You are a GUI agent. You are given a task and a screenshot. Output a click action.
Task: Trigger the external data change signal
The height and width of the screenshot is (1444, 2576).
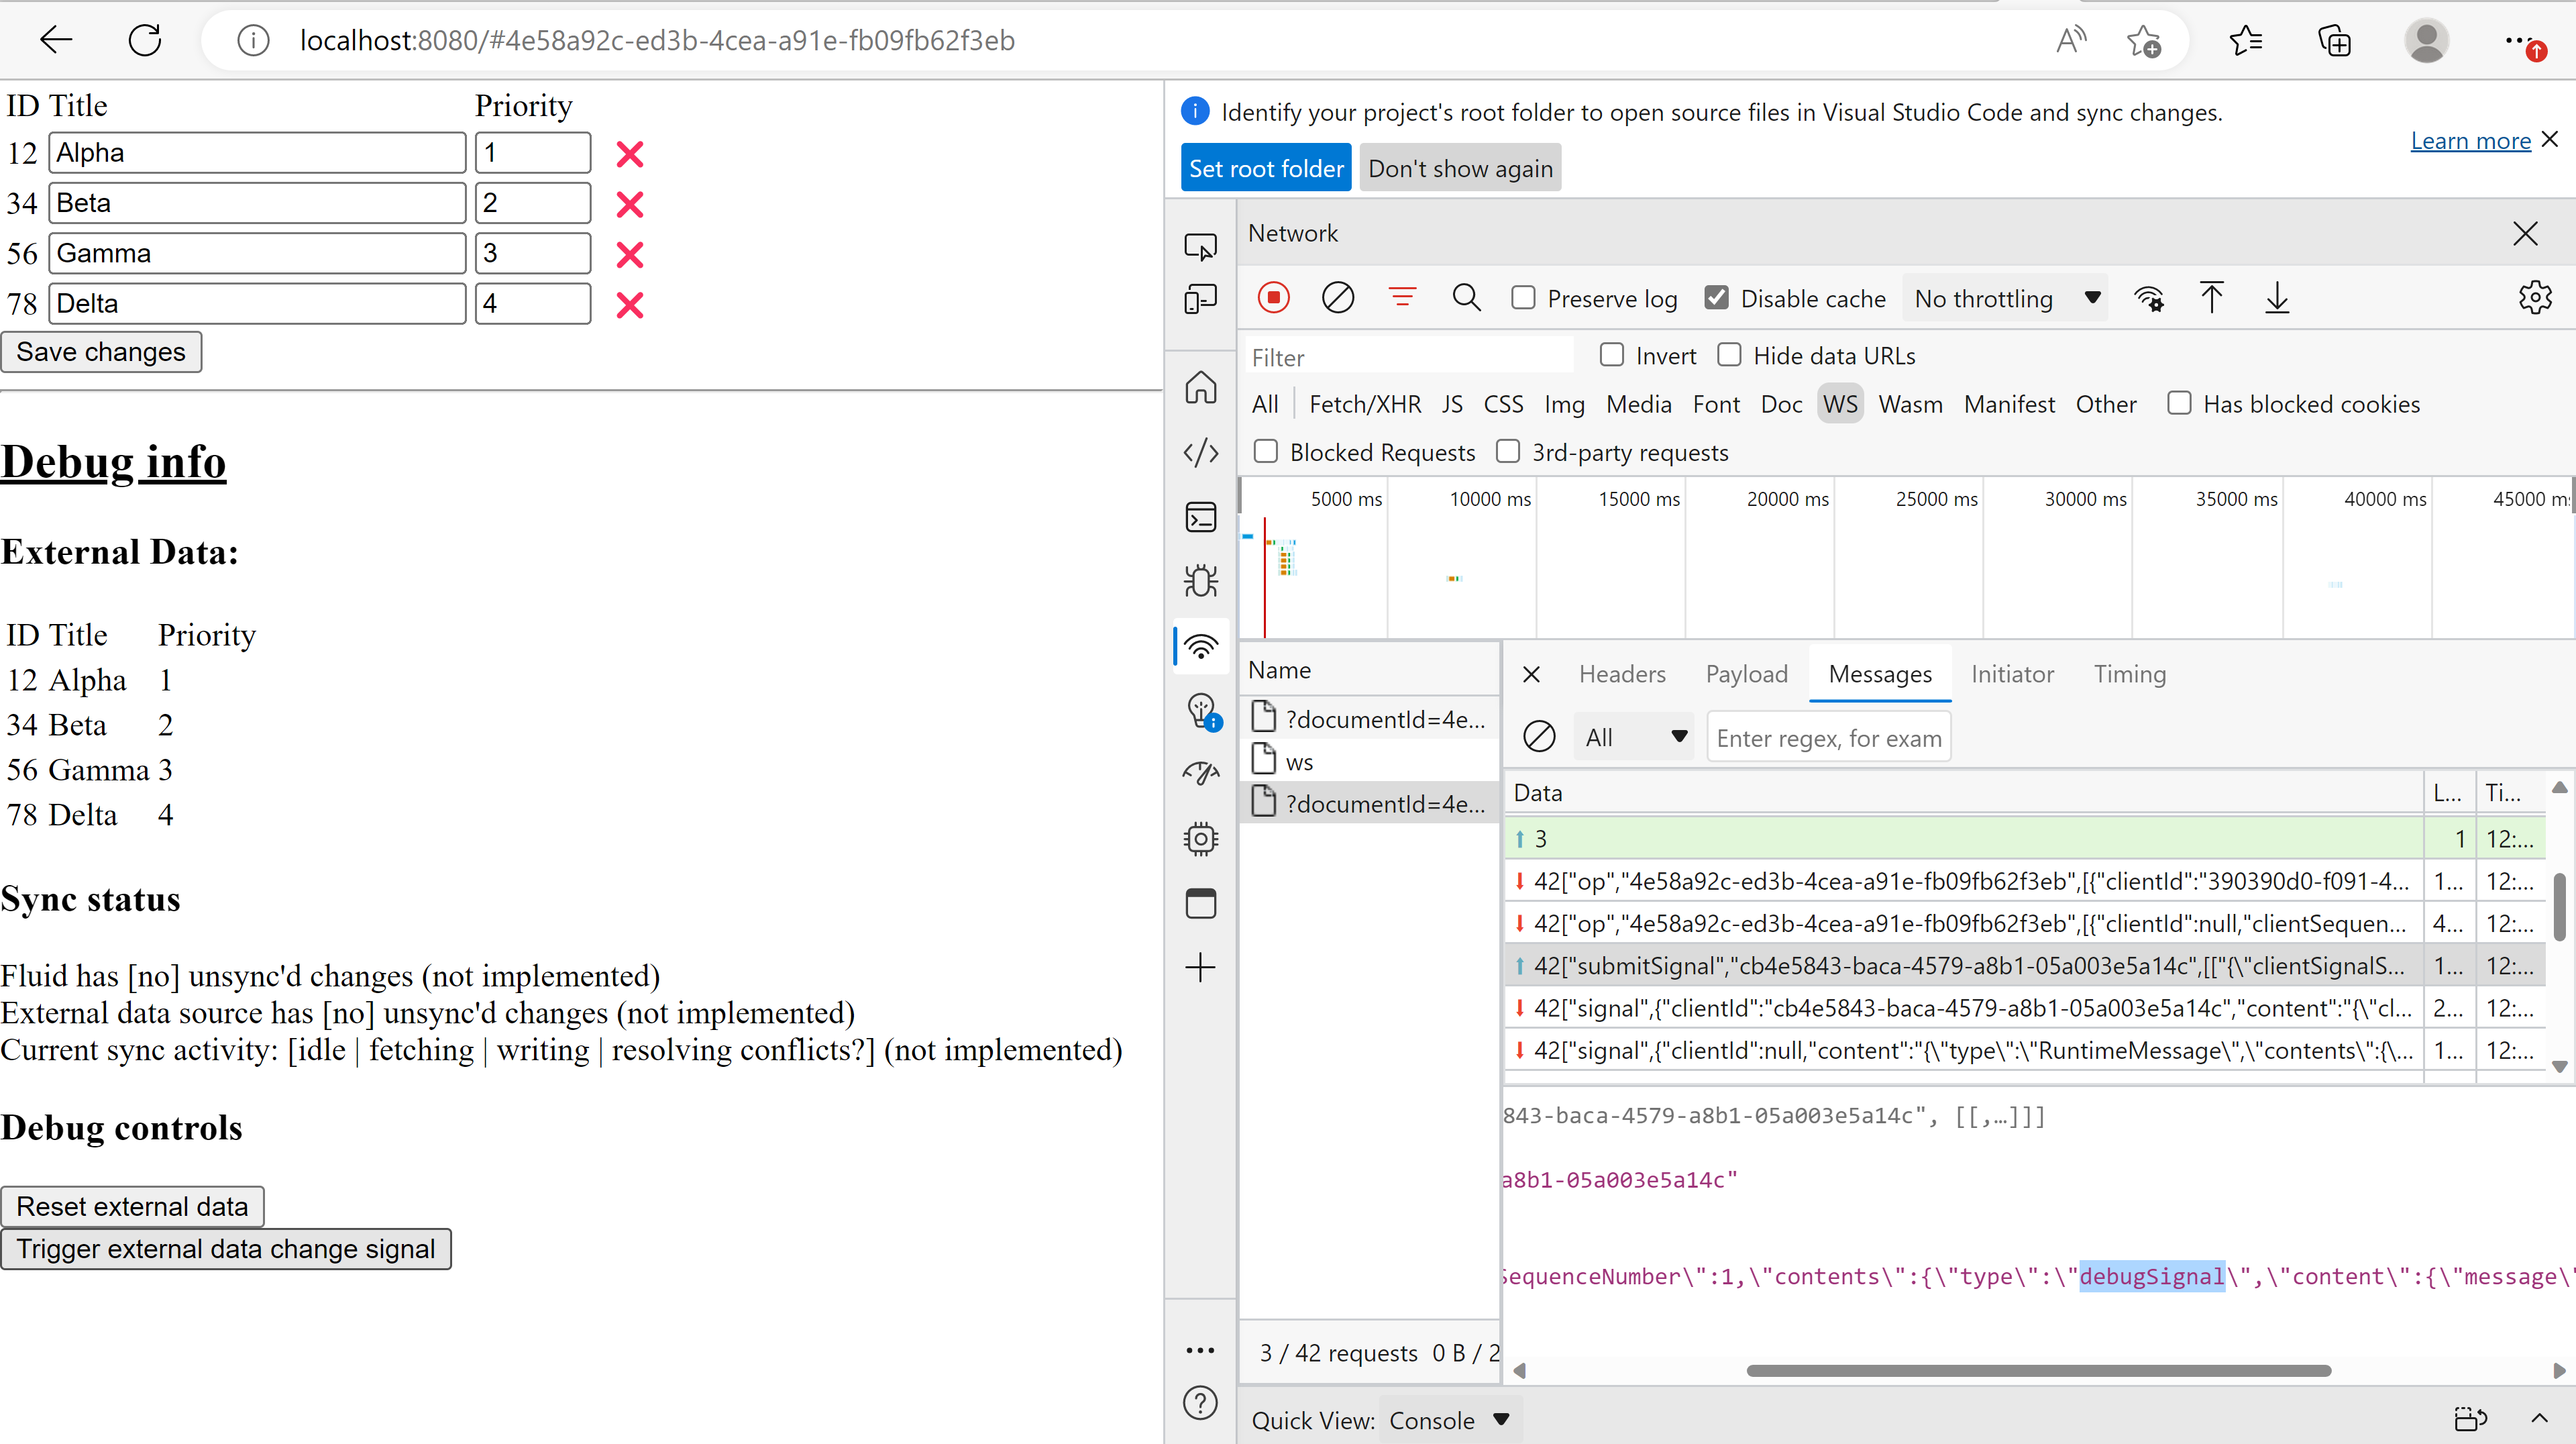[x=227, y=1249]
